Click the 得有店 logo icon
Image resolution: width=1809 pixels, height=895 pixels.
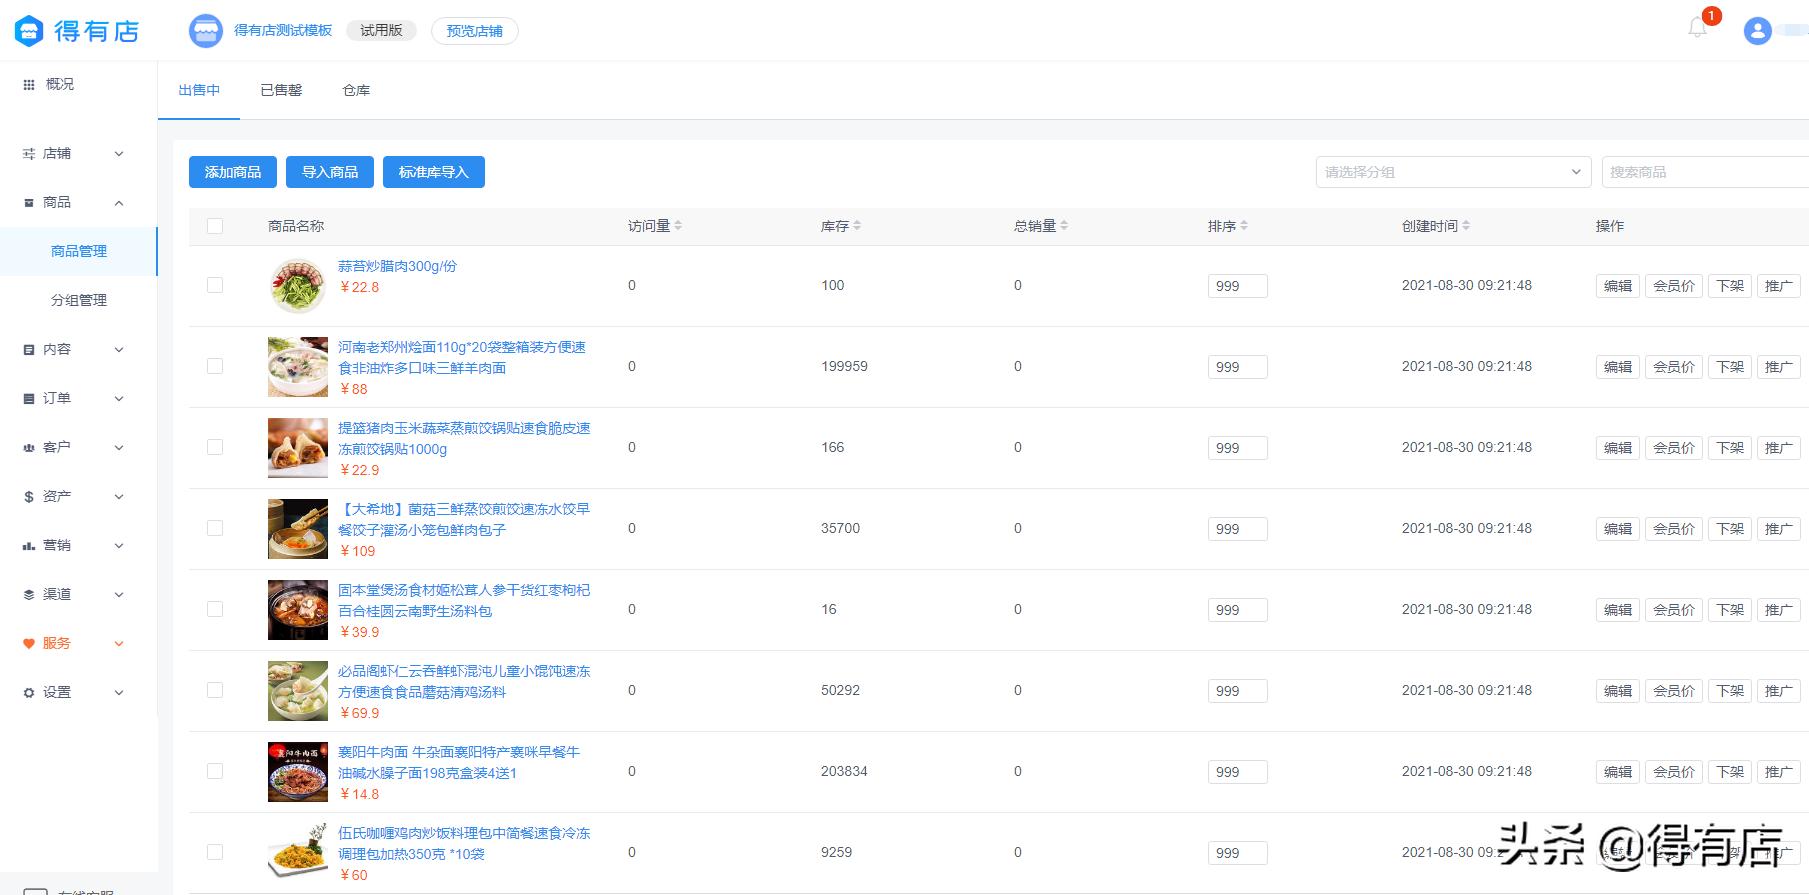point(29,31)
